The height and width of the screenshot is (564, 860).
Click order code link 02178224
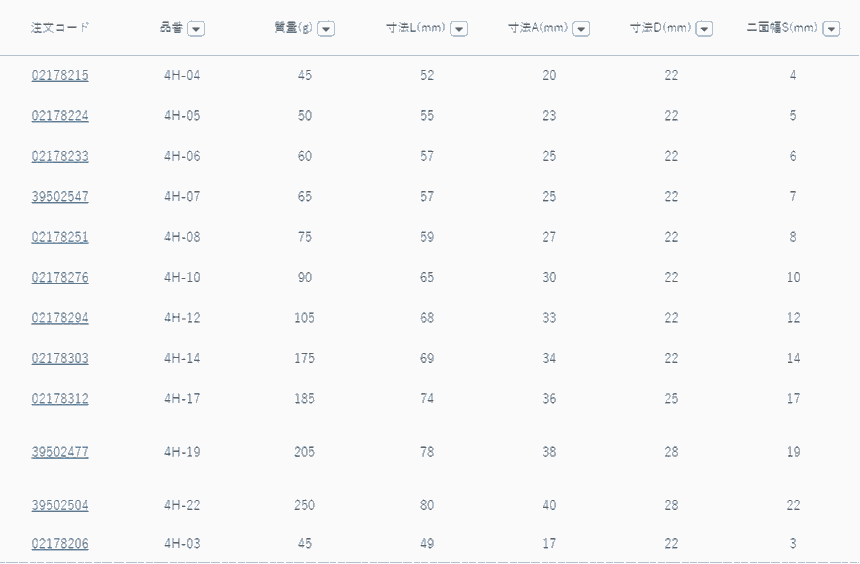(60, 116)
